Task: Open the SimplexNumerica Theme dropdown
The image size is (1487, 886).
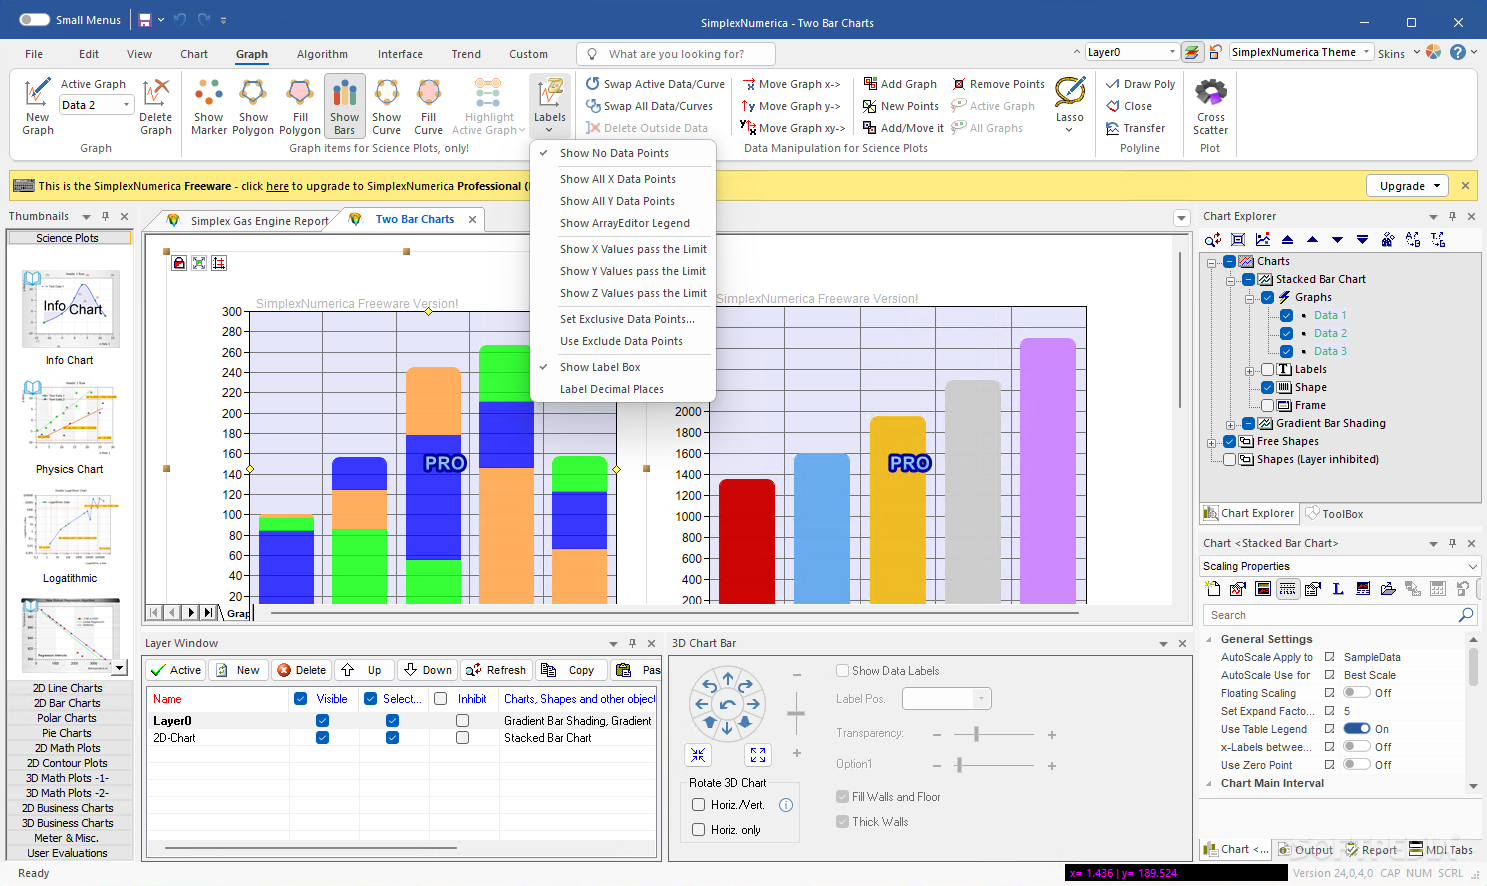Action: pyautogui.click(x=1366, y=52)
